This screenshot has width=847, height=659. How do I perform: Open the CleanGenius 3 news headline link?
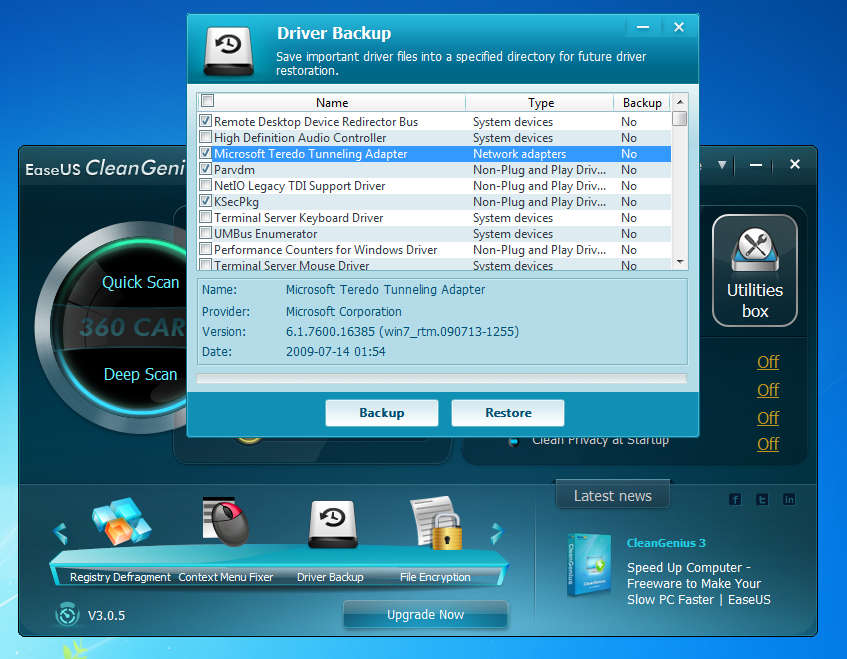666,543
